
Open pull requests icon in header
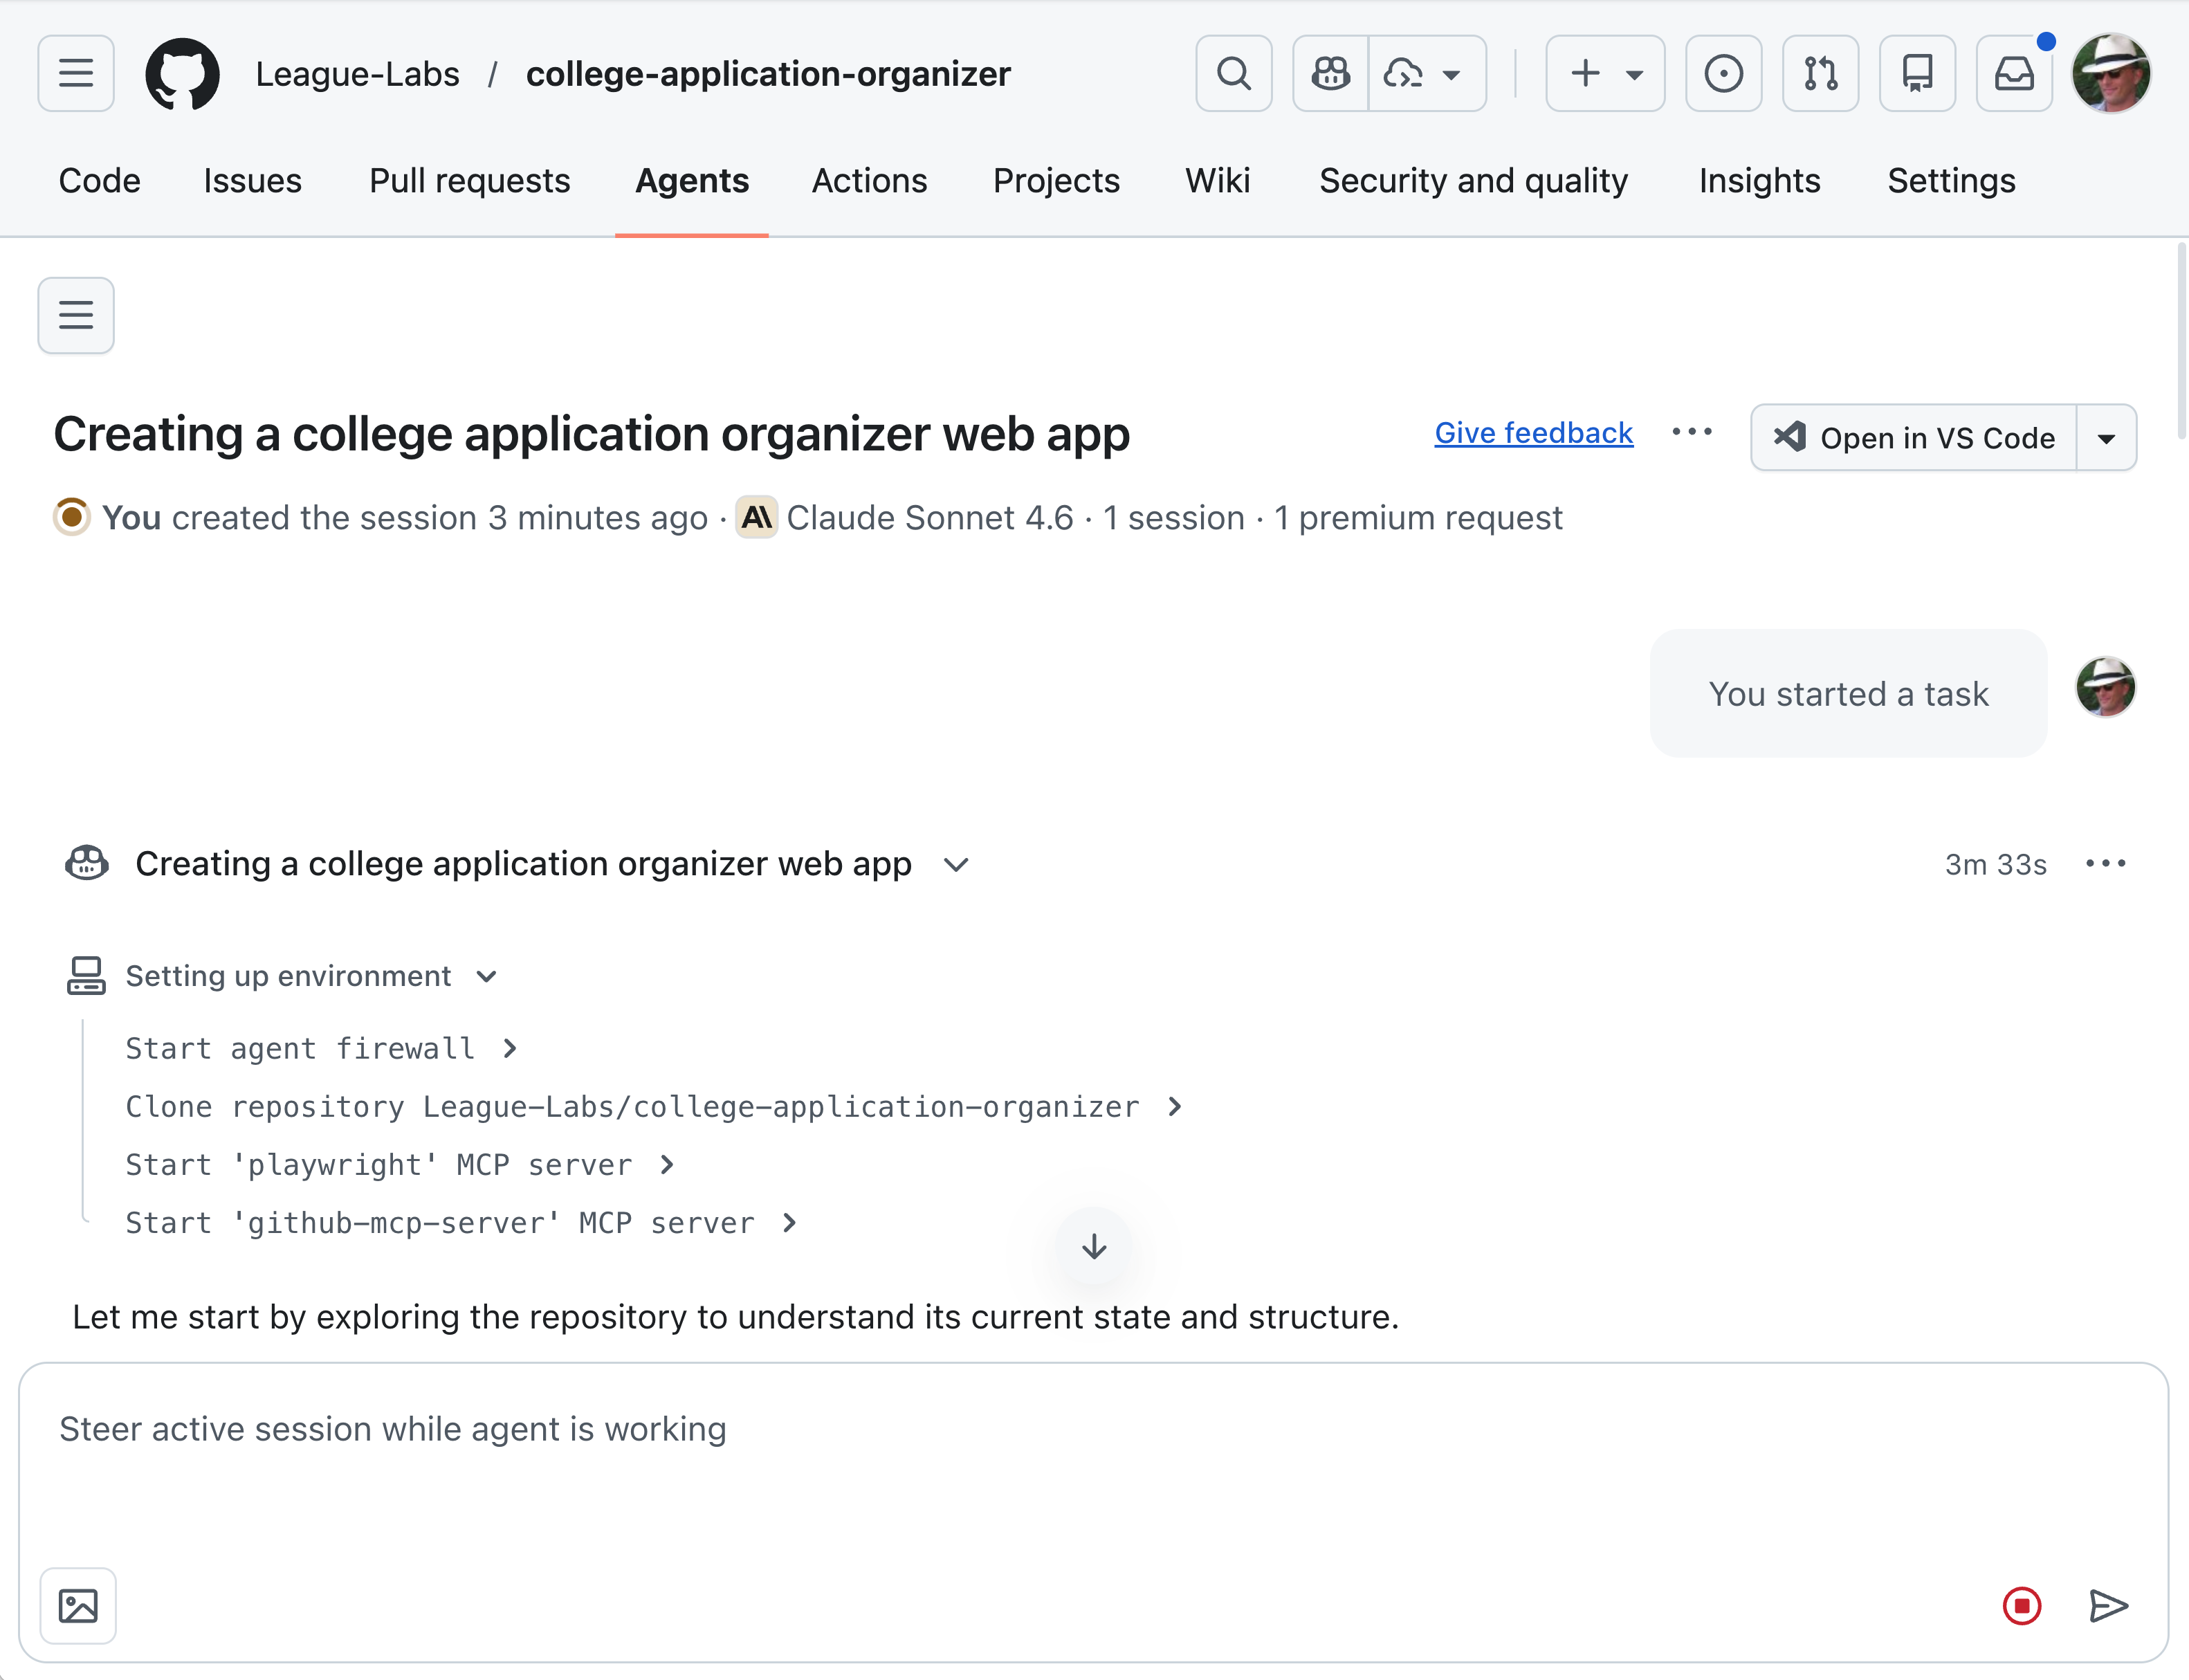coord(1820,73)
